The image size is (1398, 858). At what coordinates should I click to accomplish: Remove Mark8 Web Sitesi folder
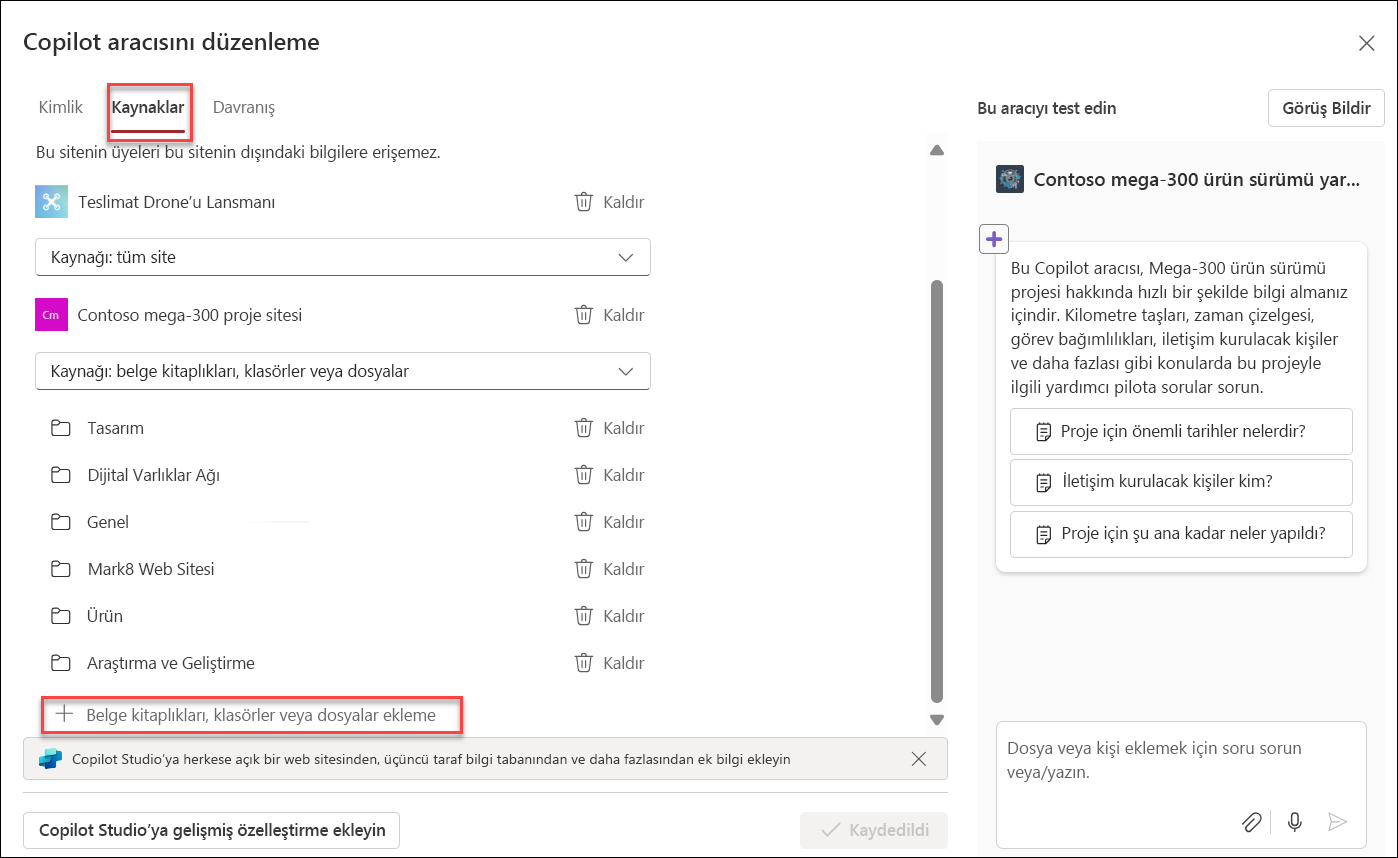609,569
